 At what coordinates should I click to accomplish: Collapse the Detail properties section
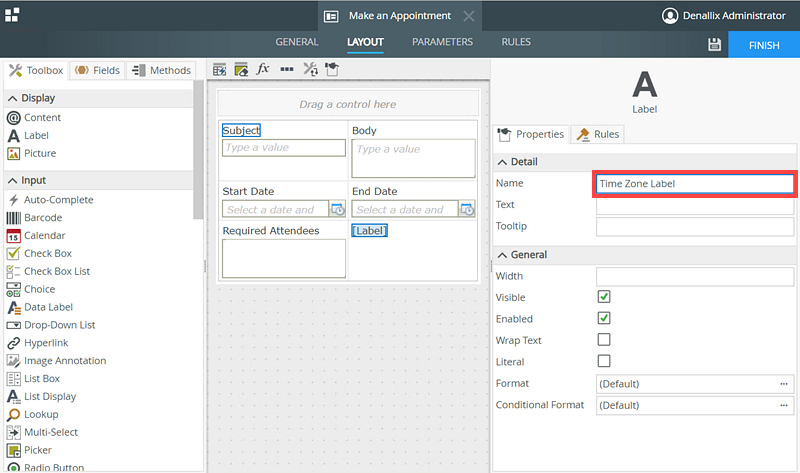click(502, 162)
